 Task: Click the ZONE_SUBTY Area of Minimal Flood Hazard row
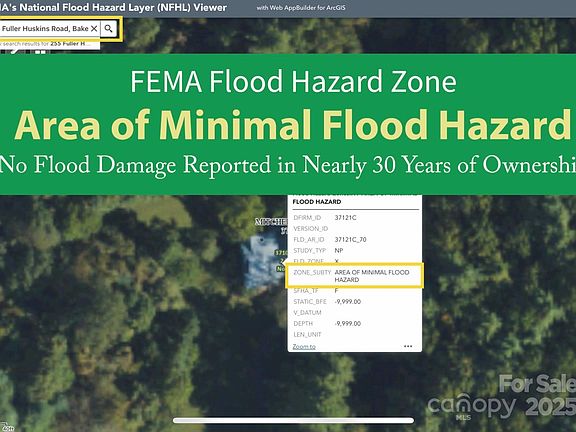coord(354,276)
